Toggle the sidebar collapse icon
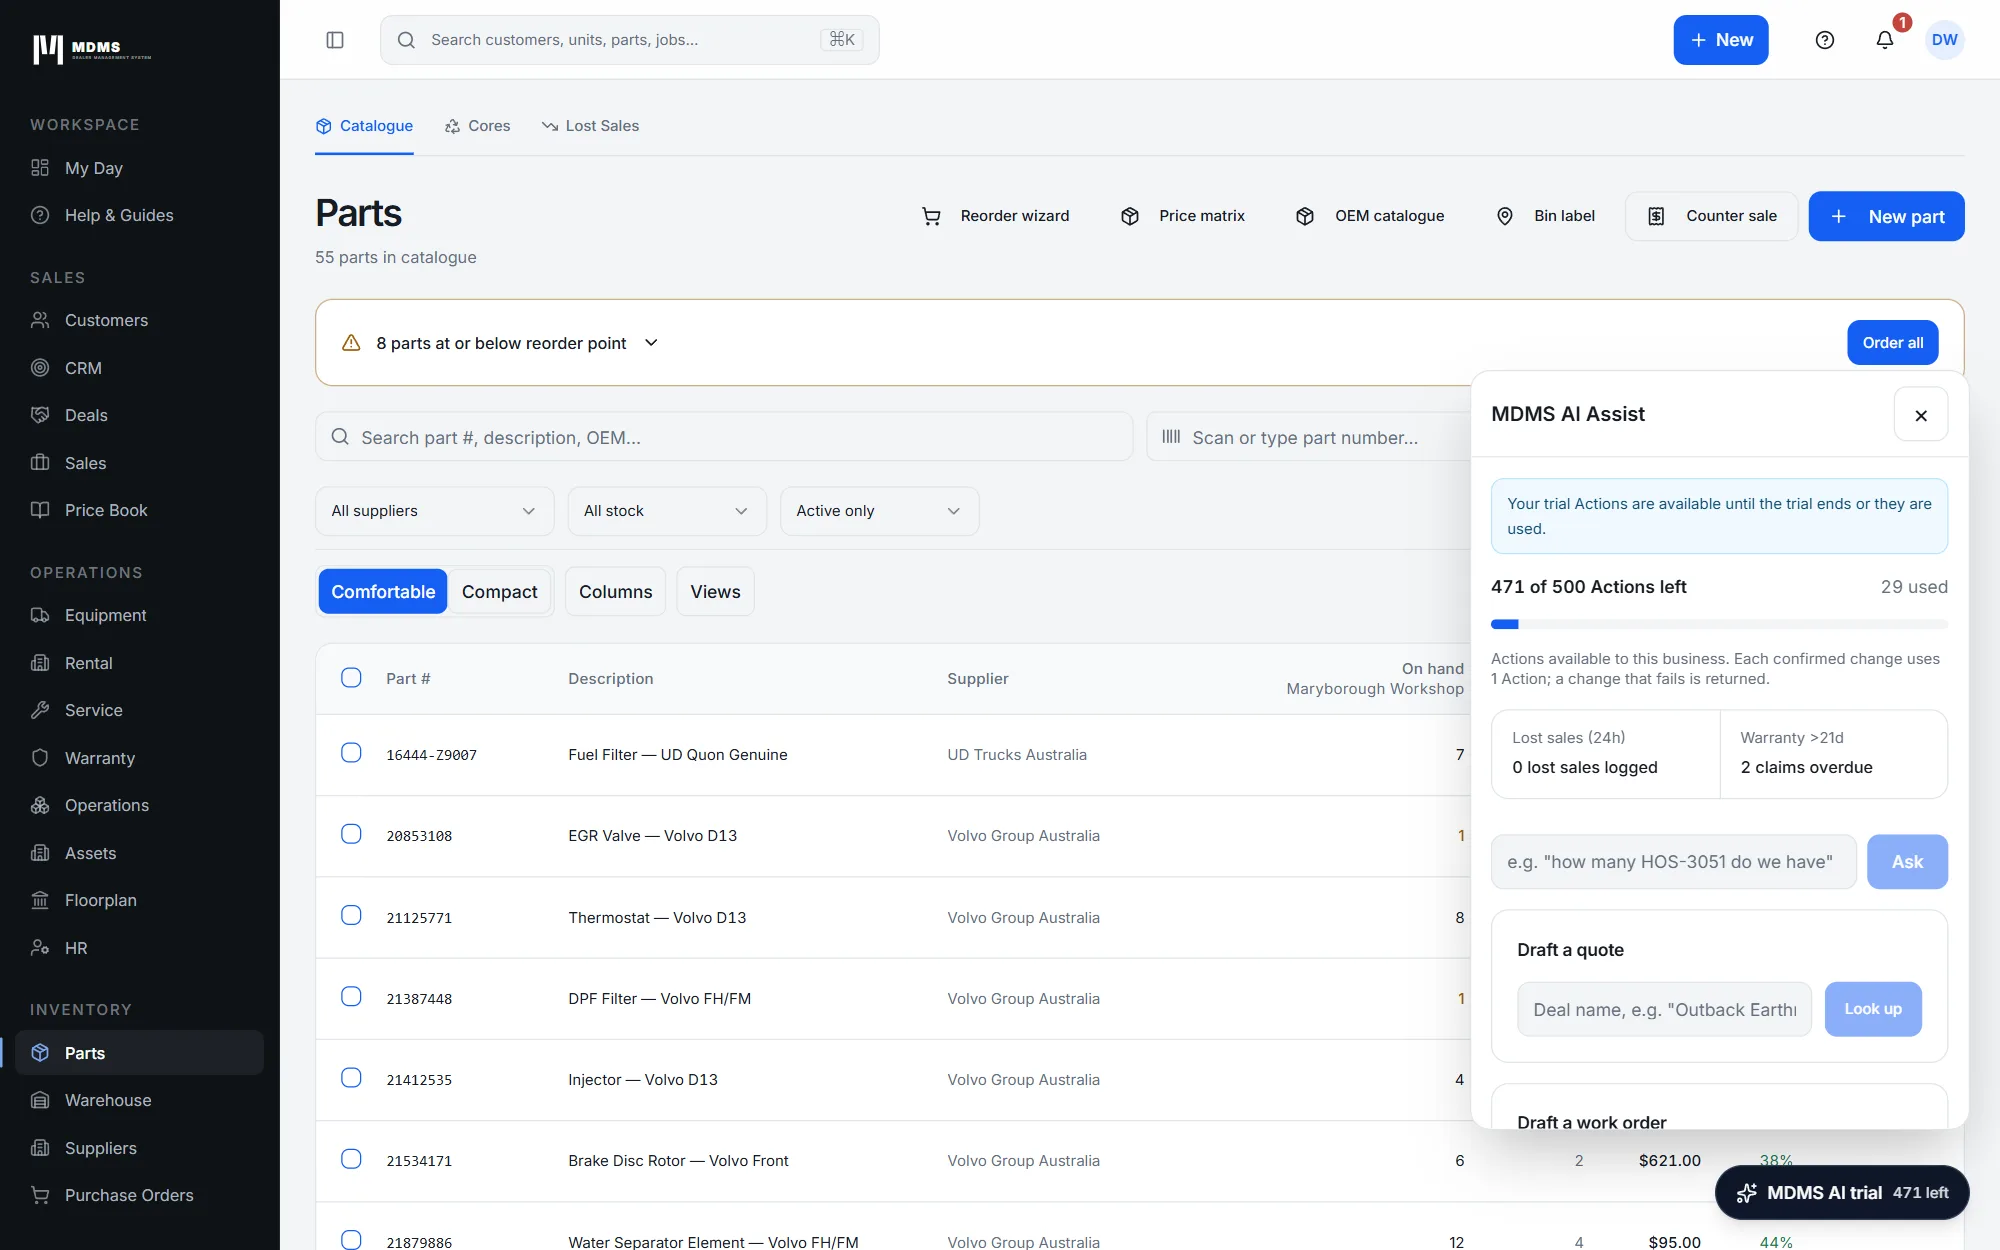The height and width of the screenshot is (1250, 2000). (x=335, y=40)
